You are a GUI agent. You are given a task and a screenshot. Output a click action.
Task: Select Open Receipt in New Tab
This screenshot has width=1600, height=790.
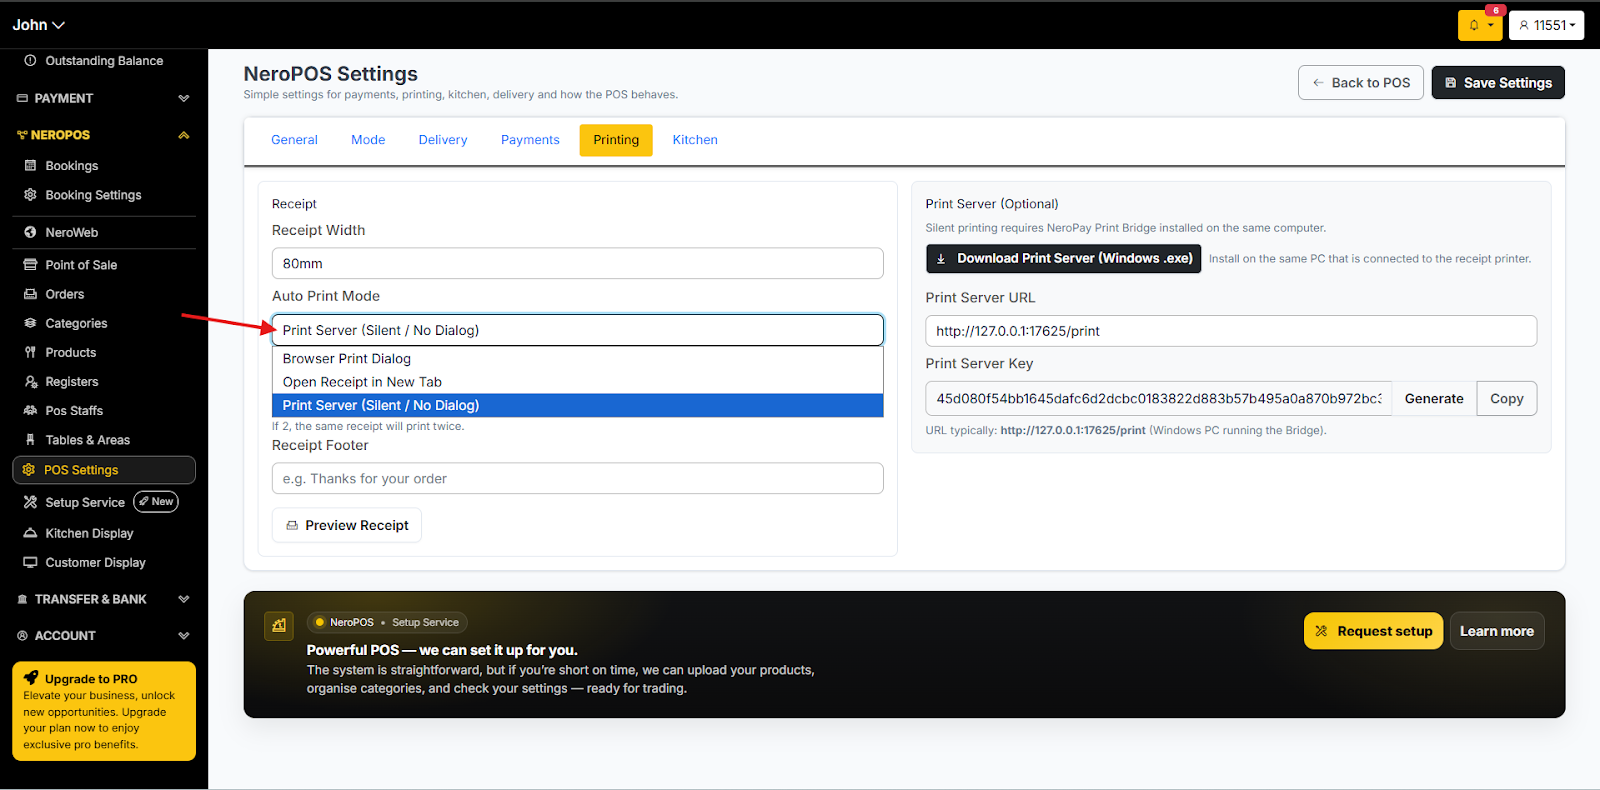[x=362, y=382]
